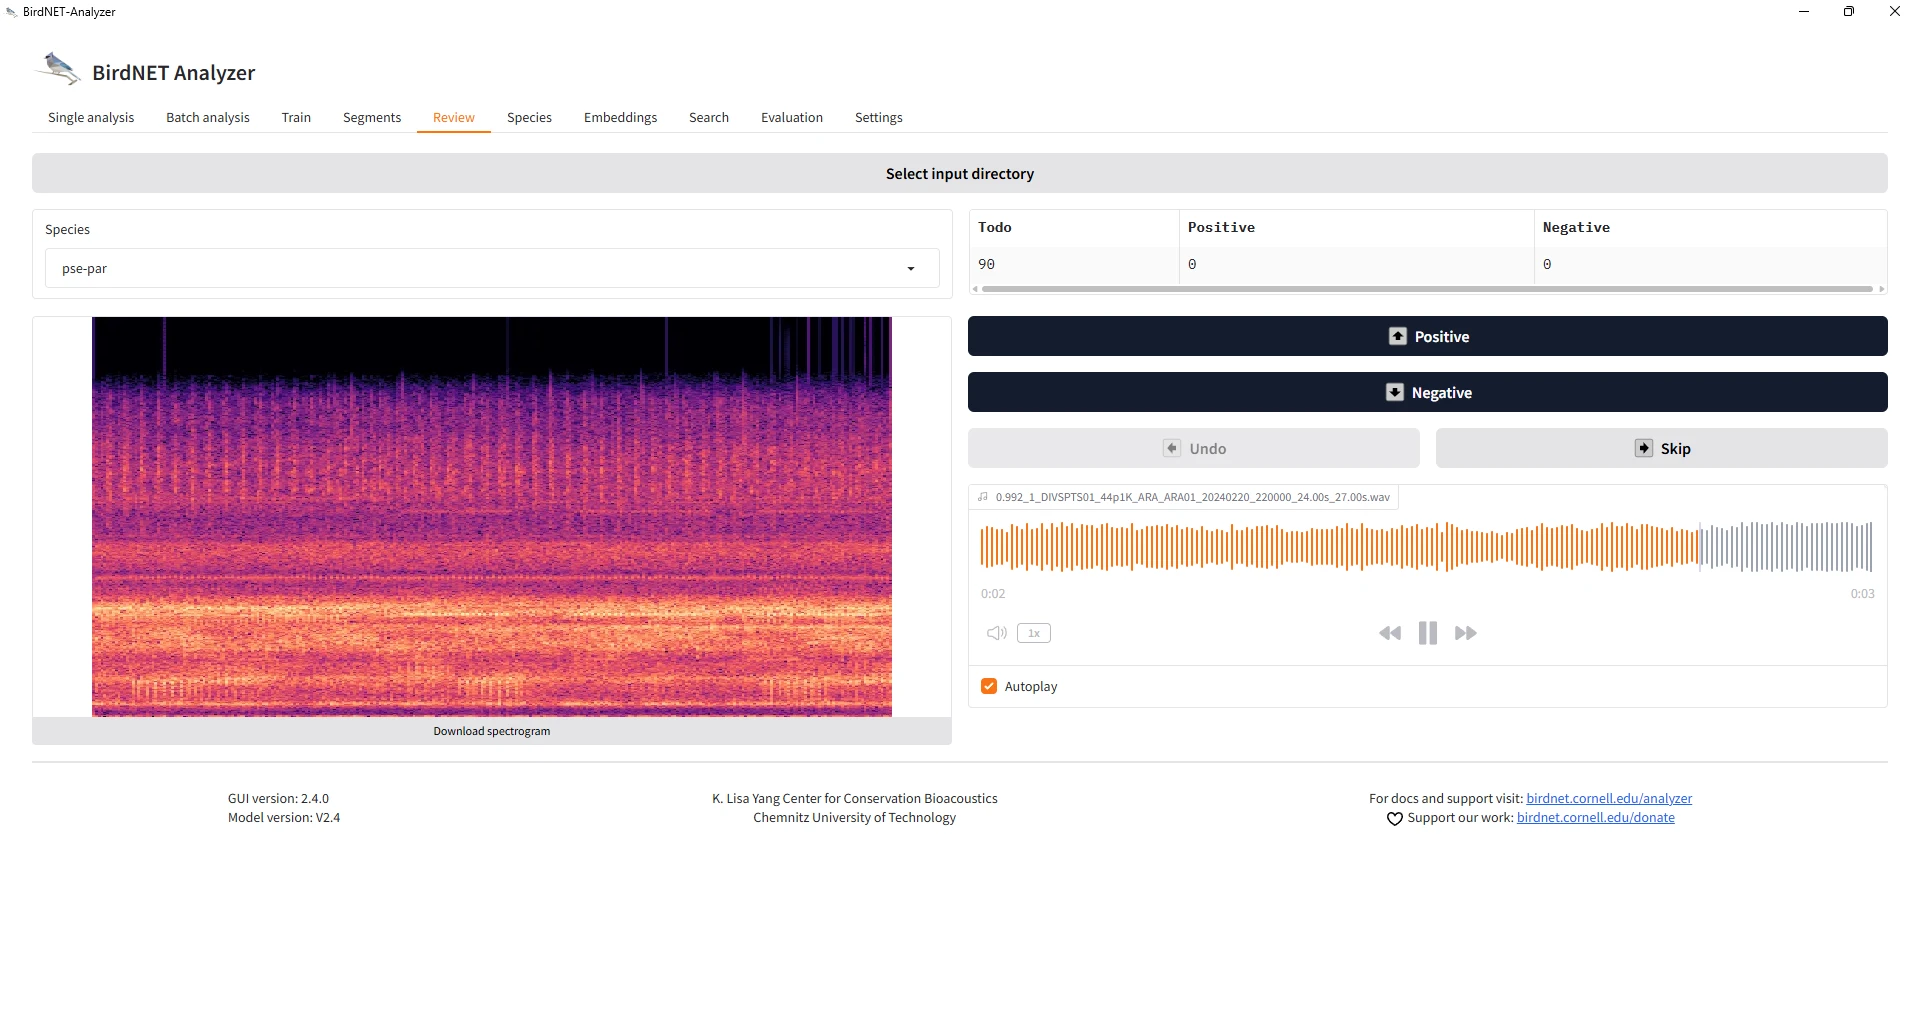Rewind the audio clip
Viewport: 1920px width, 1032px height.
1390,633
